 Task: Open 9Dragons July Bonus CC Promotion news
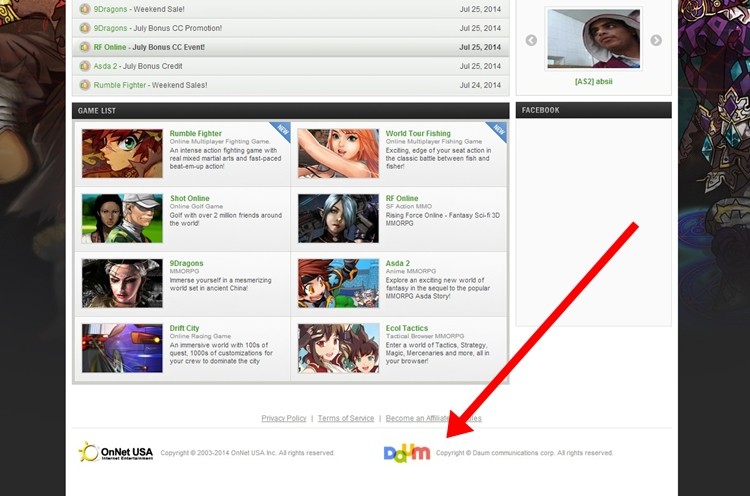[x=157, y=28]
